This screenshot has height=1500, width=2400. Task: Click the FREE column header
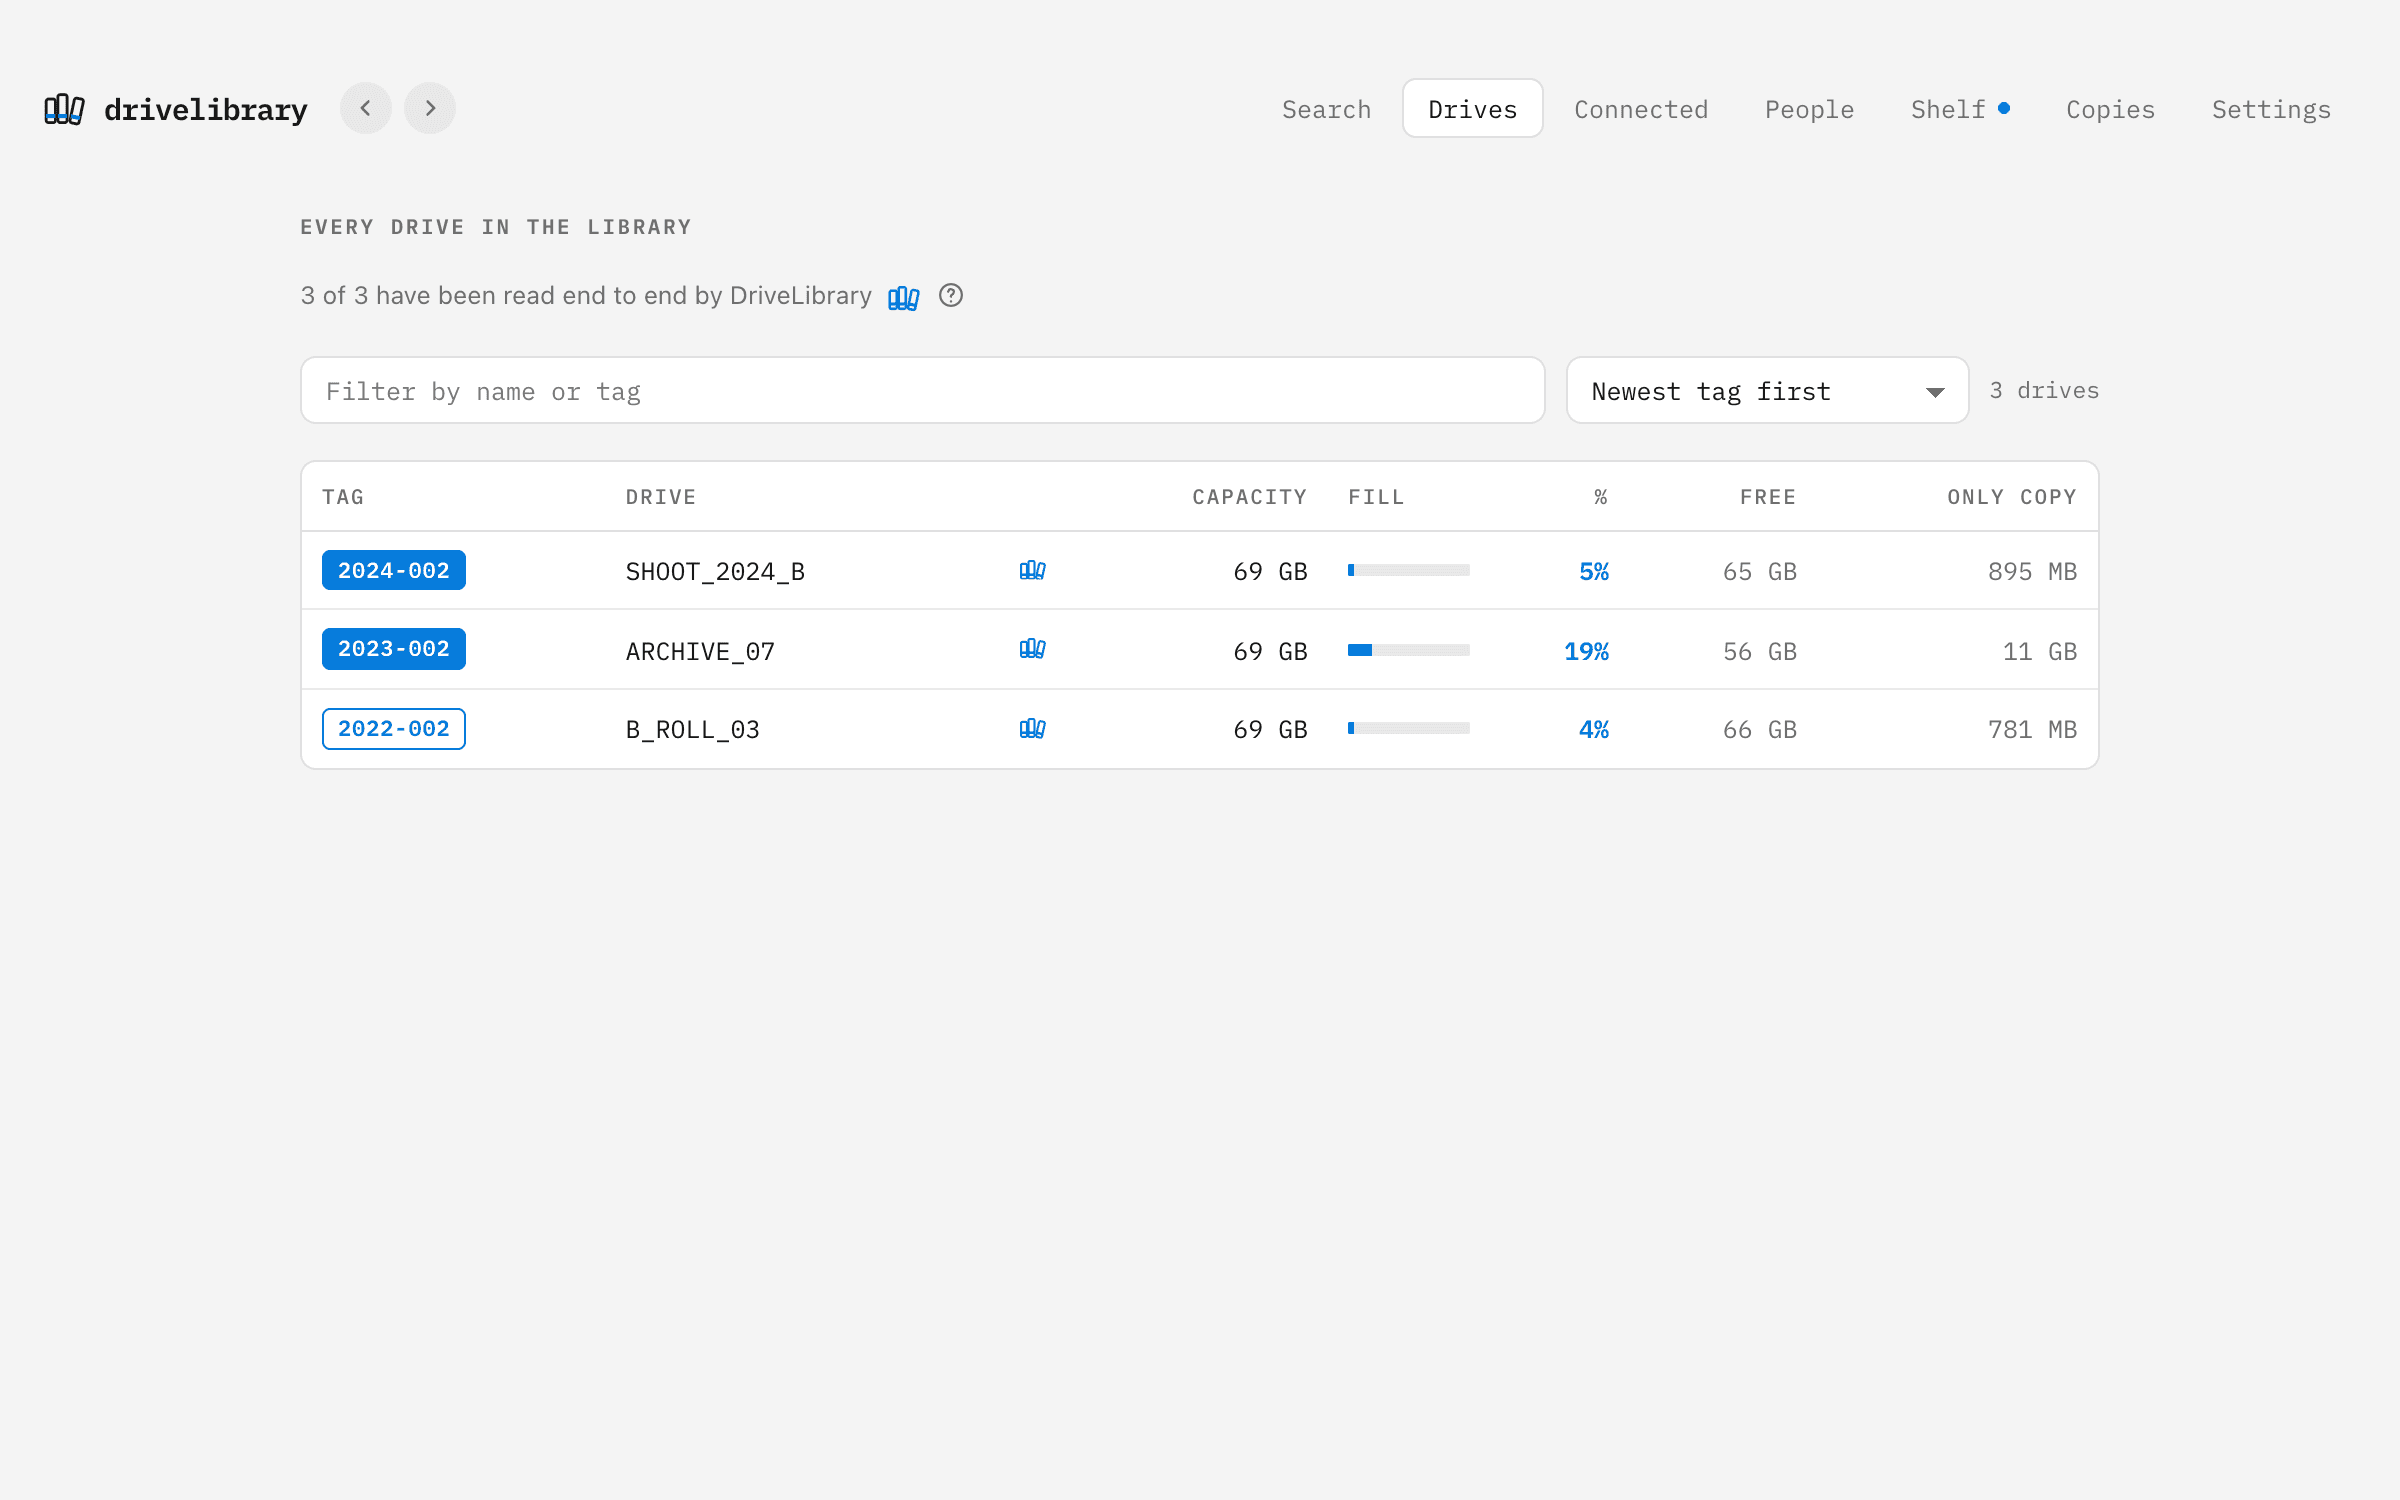point(1768,497)
